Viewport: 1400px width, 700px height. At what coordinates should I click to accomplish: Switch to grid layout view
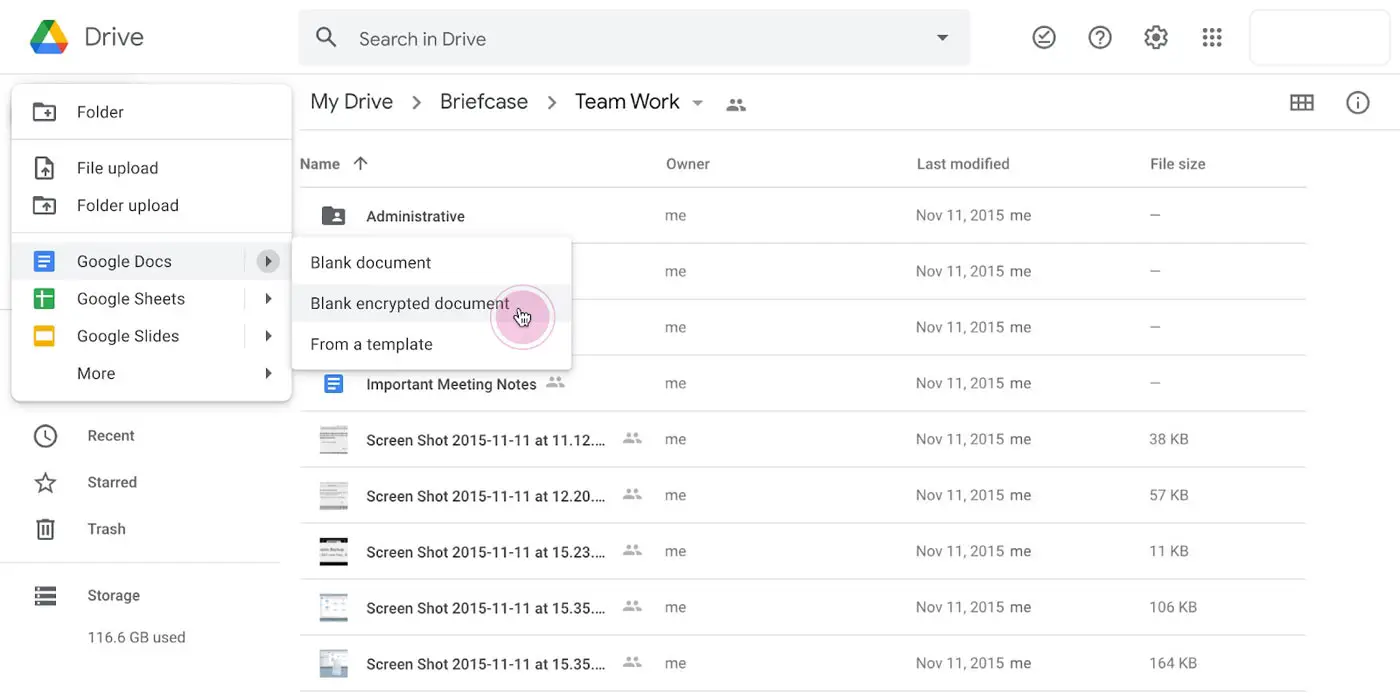coord(1302,102)
